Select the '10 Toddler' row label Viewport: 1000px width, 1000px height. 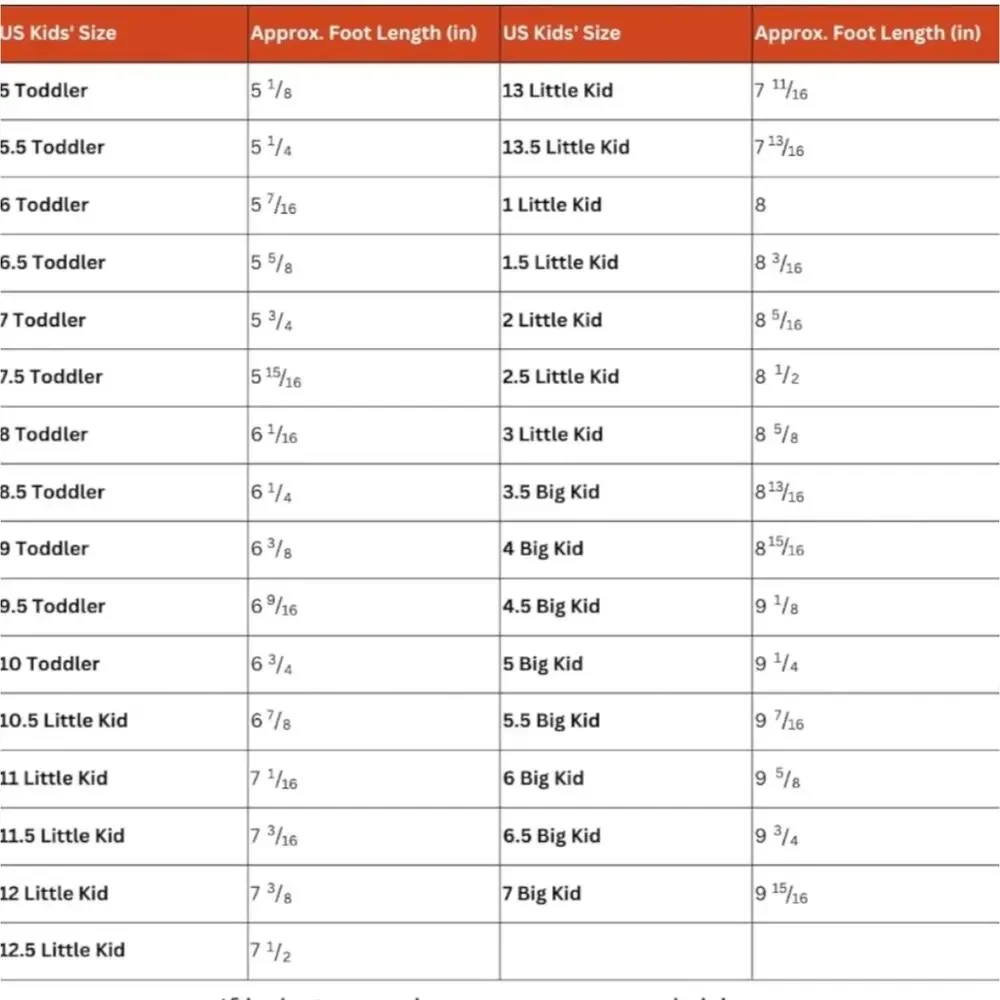point(50,663)
